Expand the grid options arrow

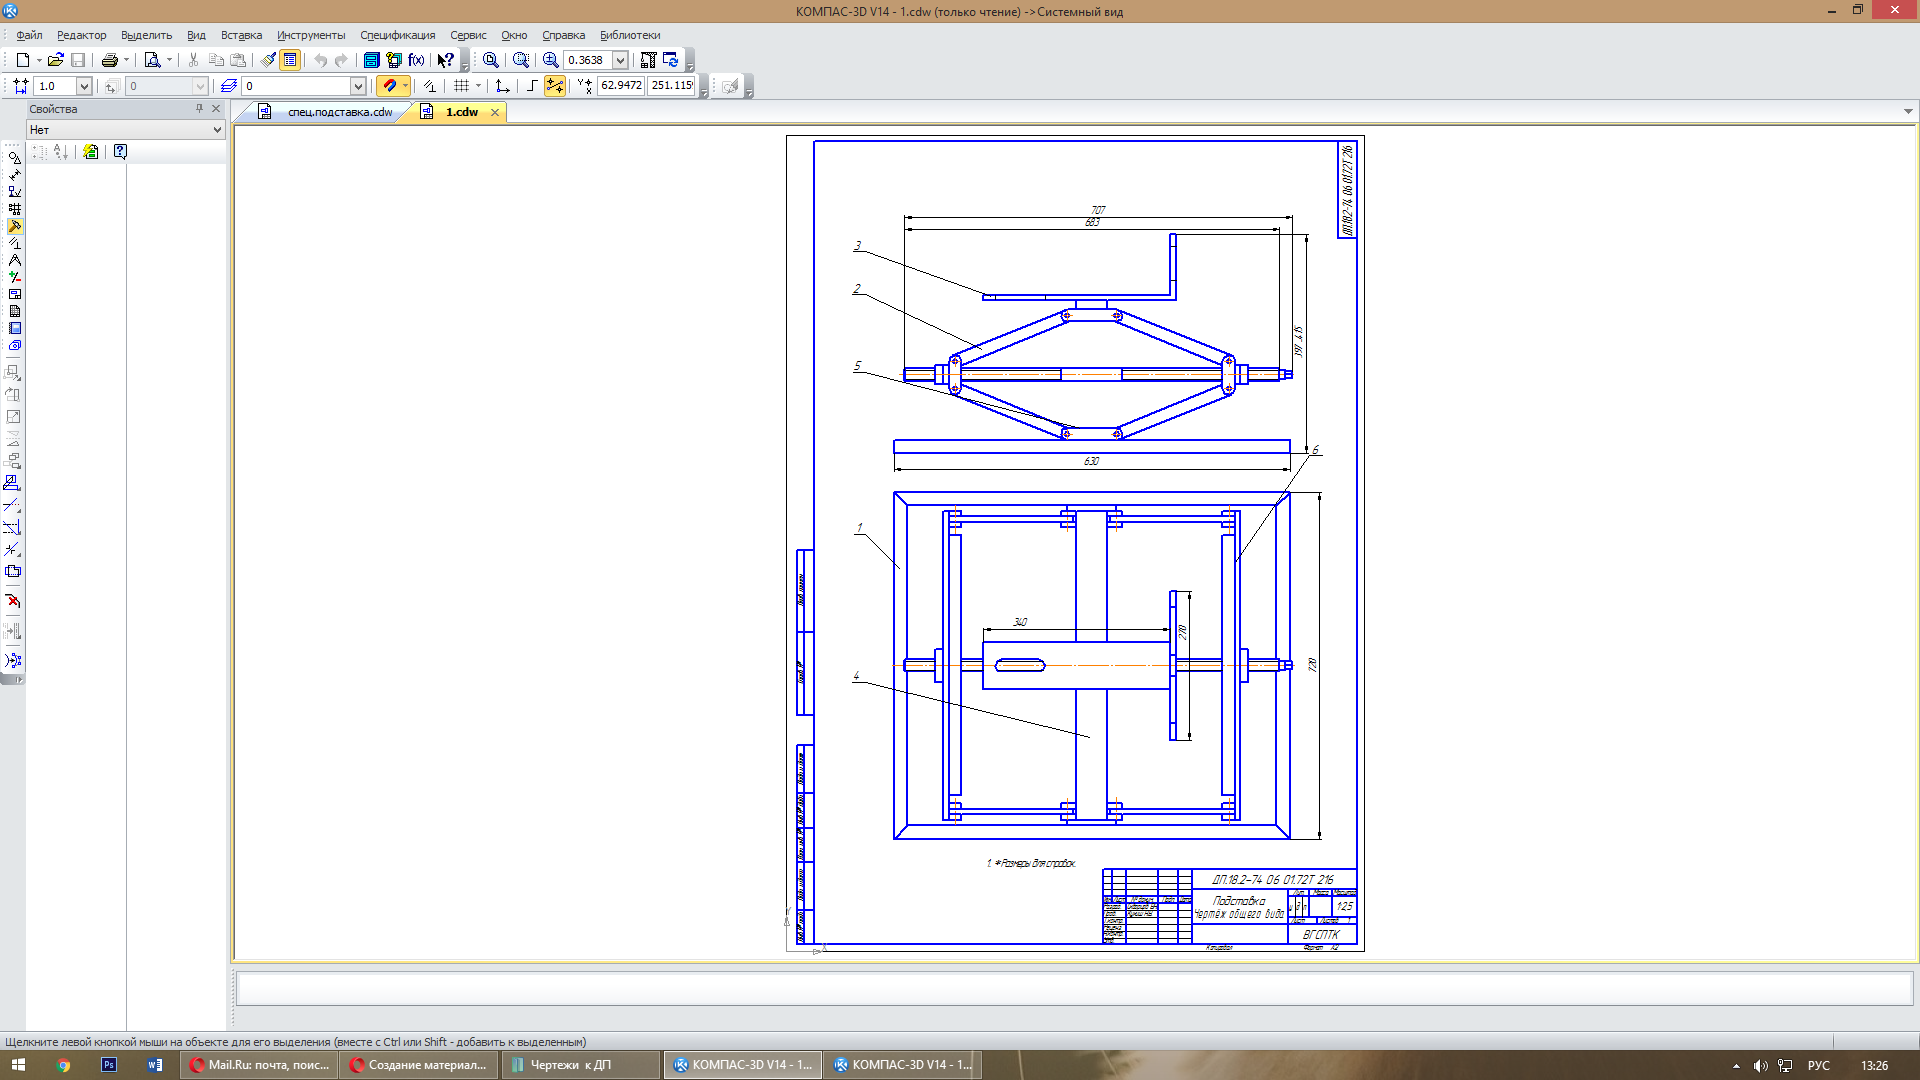pyautogui.click(x=478, y=86)
